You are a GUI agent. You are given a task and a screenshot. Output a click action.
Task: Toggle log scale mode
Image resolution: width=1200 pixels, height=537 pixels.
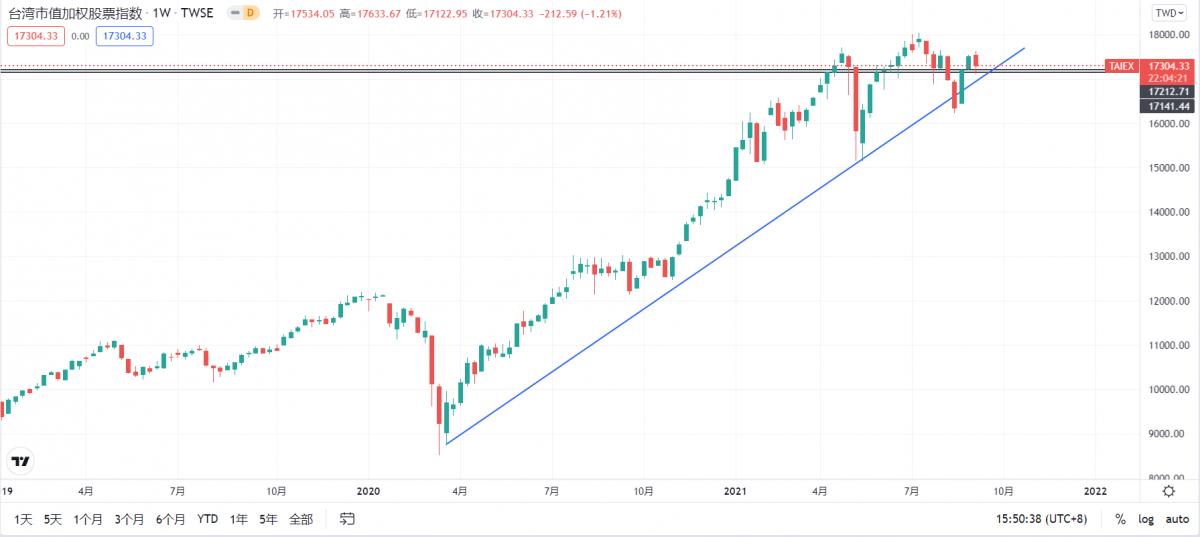(x=1145, y=519)
